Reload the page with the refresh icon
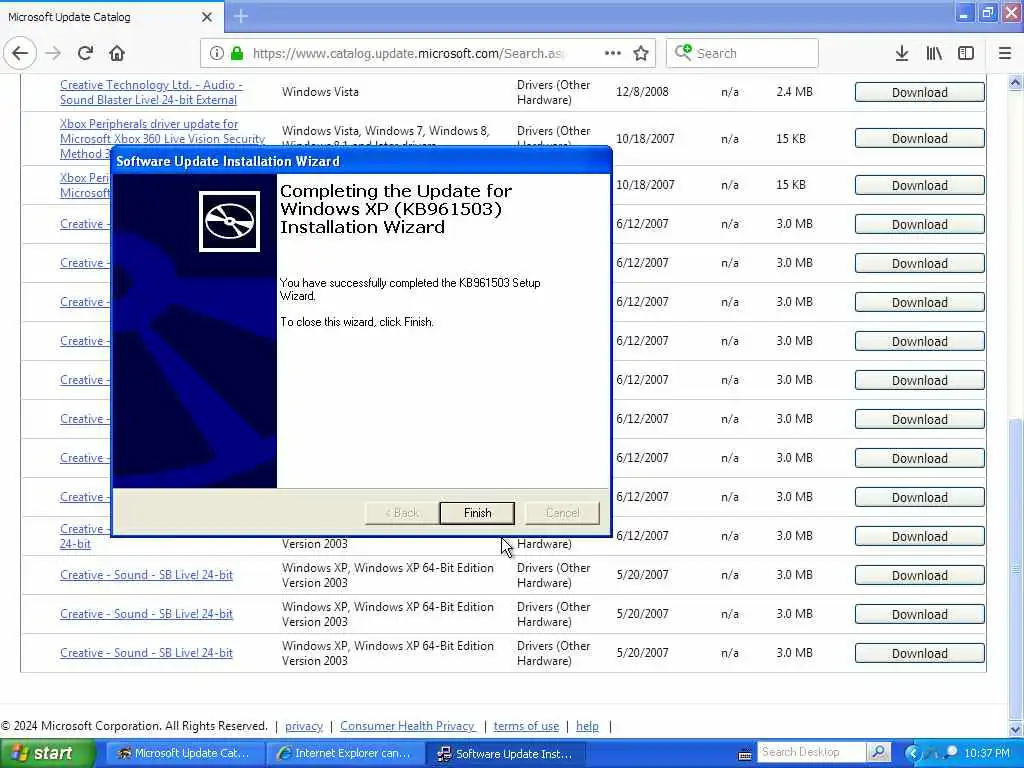This screenshot has width=1024, height=768. tap(85, 54)
